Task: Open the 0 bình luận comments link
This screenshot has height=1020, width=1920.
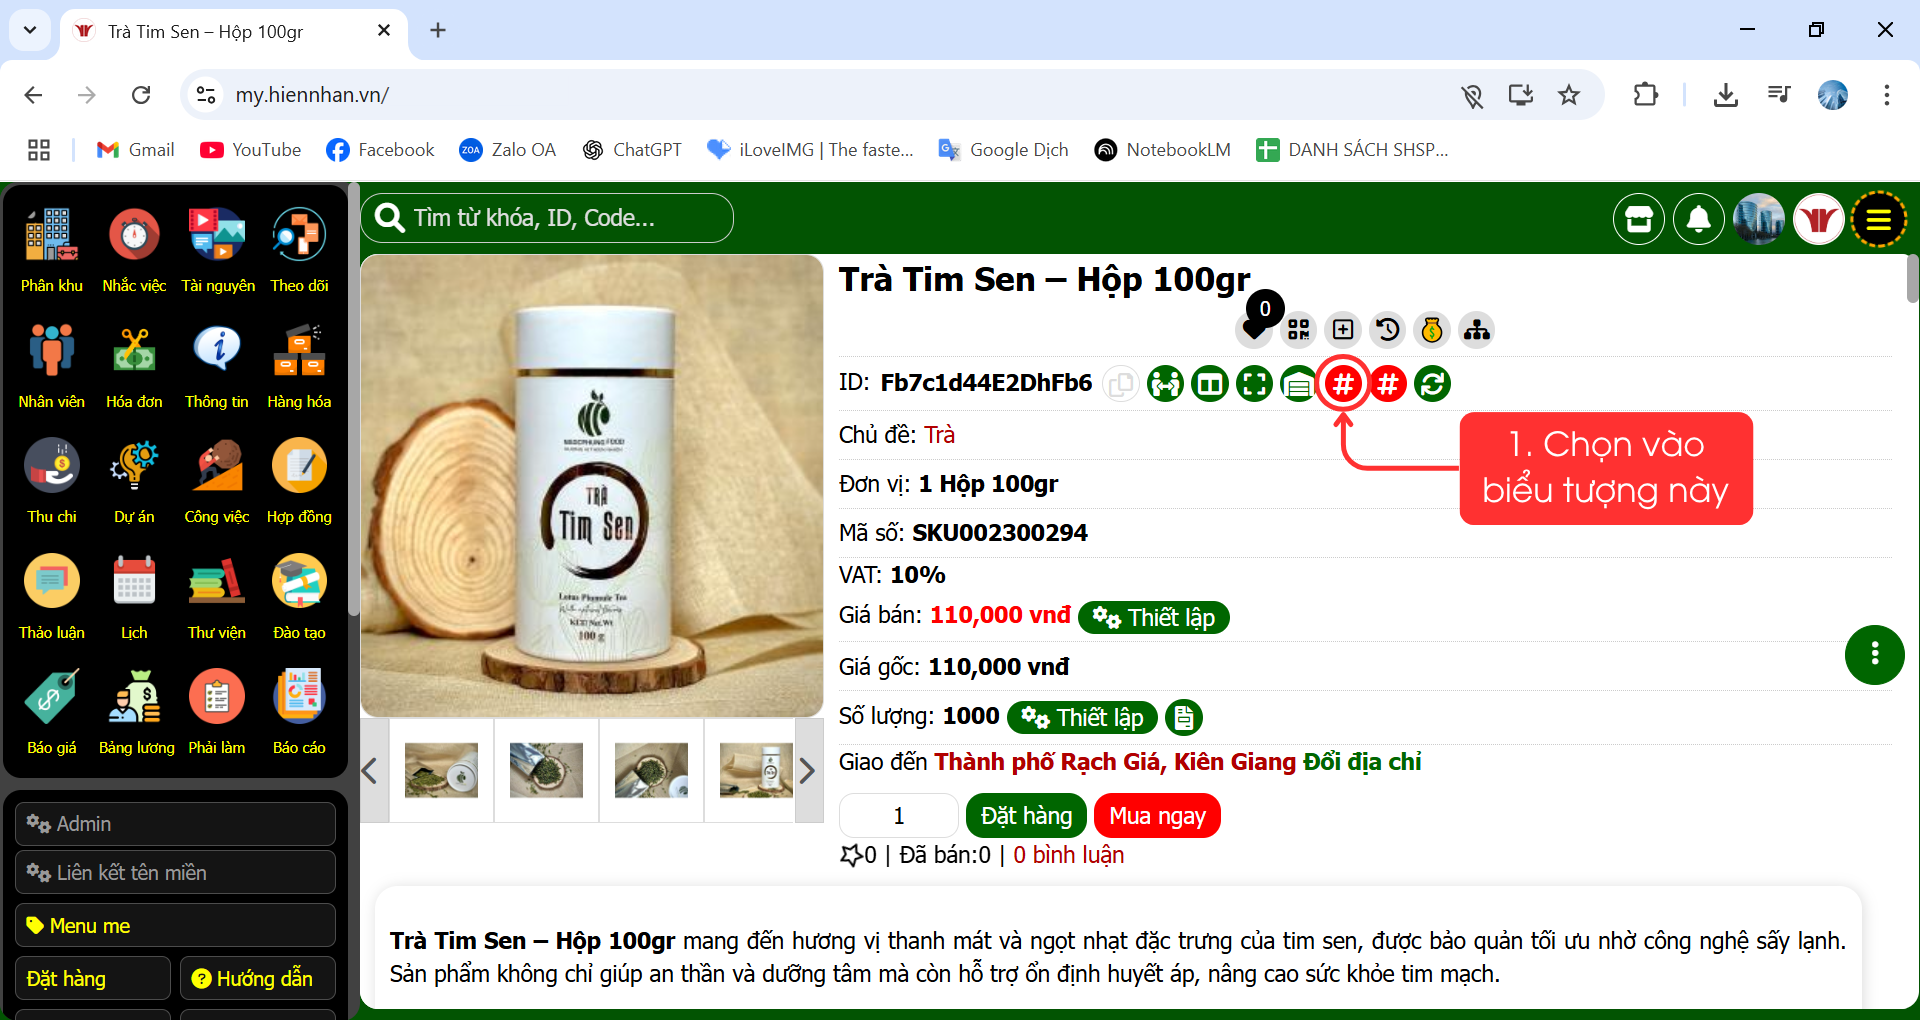Action: [x=1068, y=855]
